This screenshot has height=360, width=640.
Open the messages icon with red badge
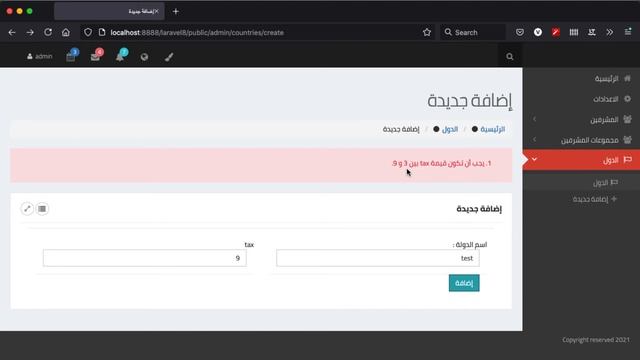tap(96, 56)
